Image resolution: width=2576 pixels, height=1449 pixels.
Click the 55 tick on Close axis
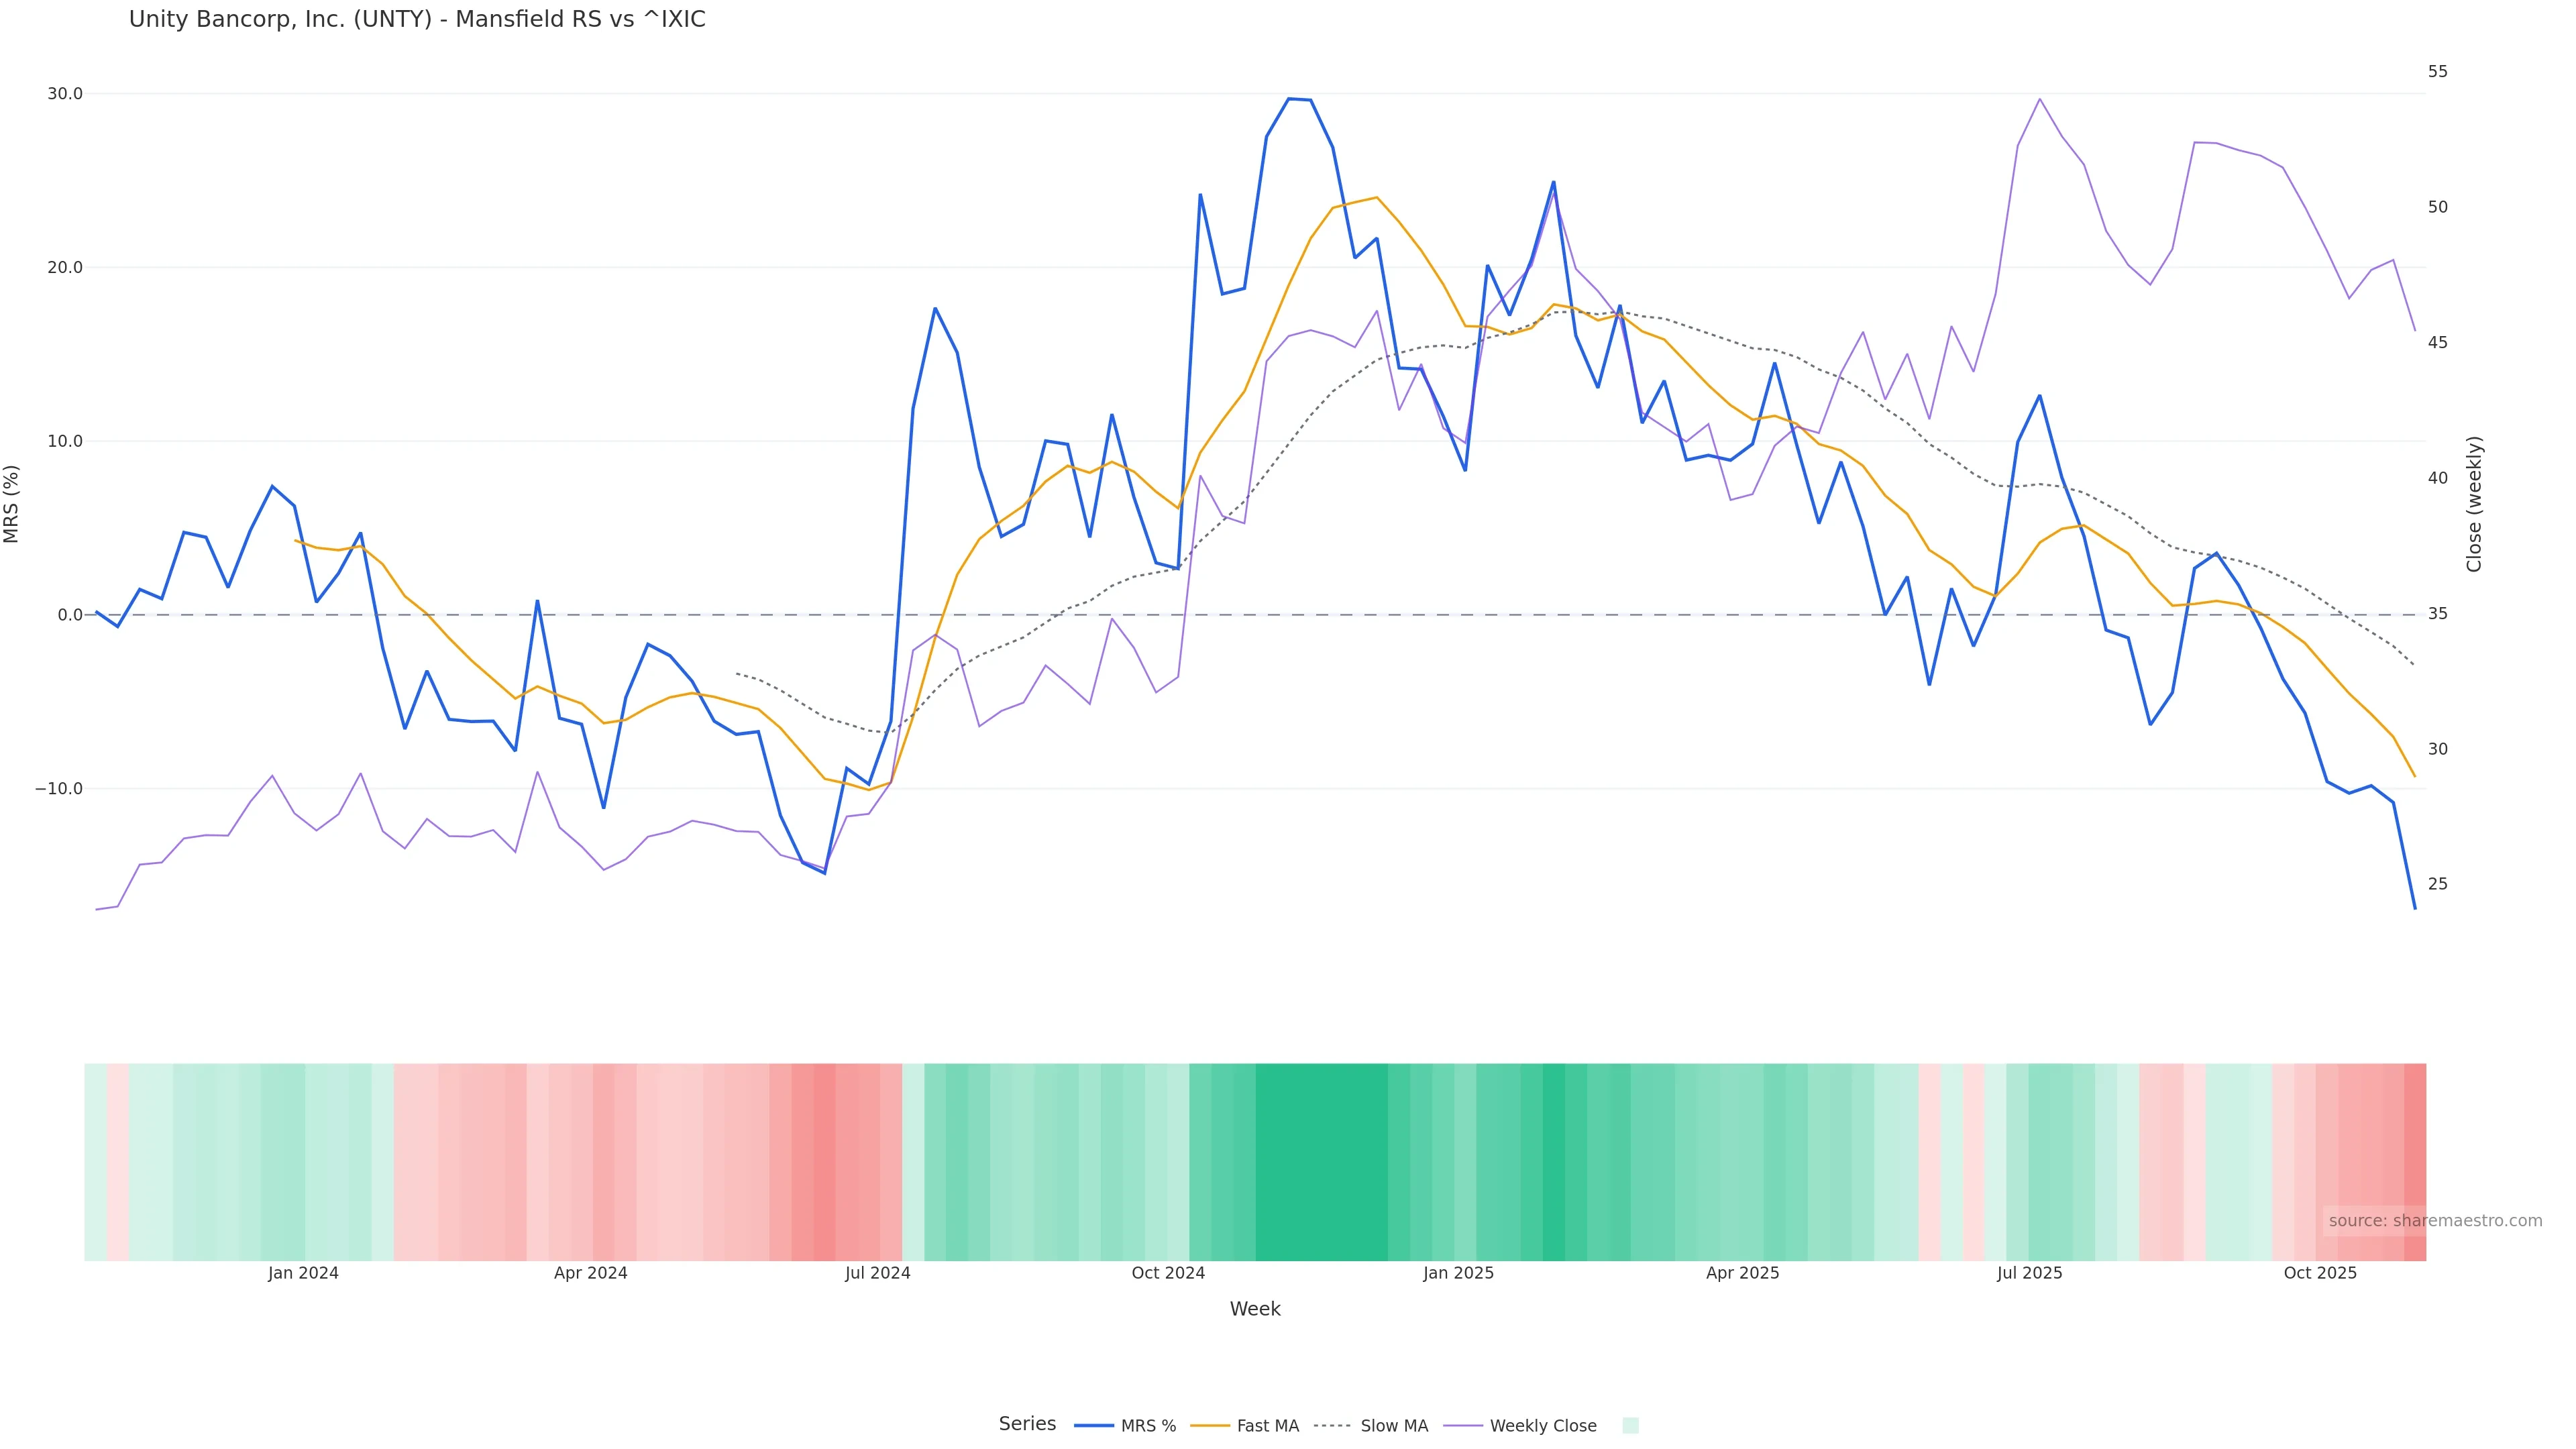coord(2438,72)
